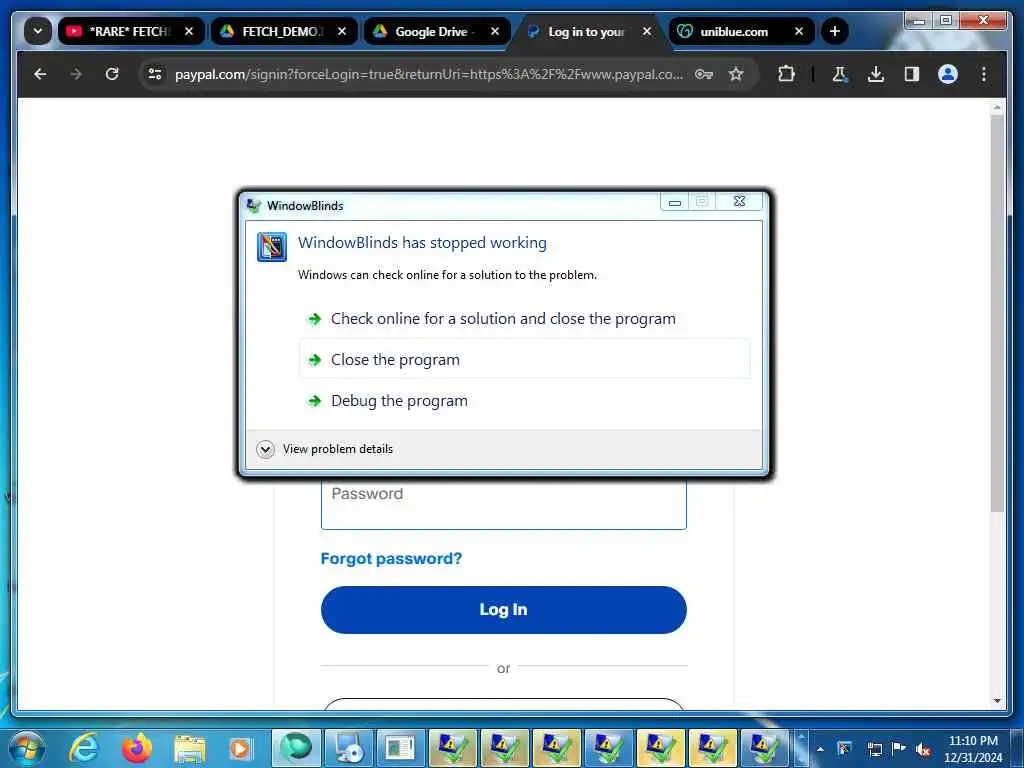This screenshot has height=768, width=1024.
Task: Close the uniblue.com tab
Action: (x=799, y=31)
